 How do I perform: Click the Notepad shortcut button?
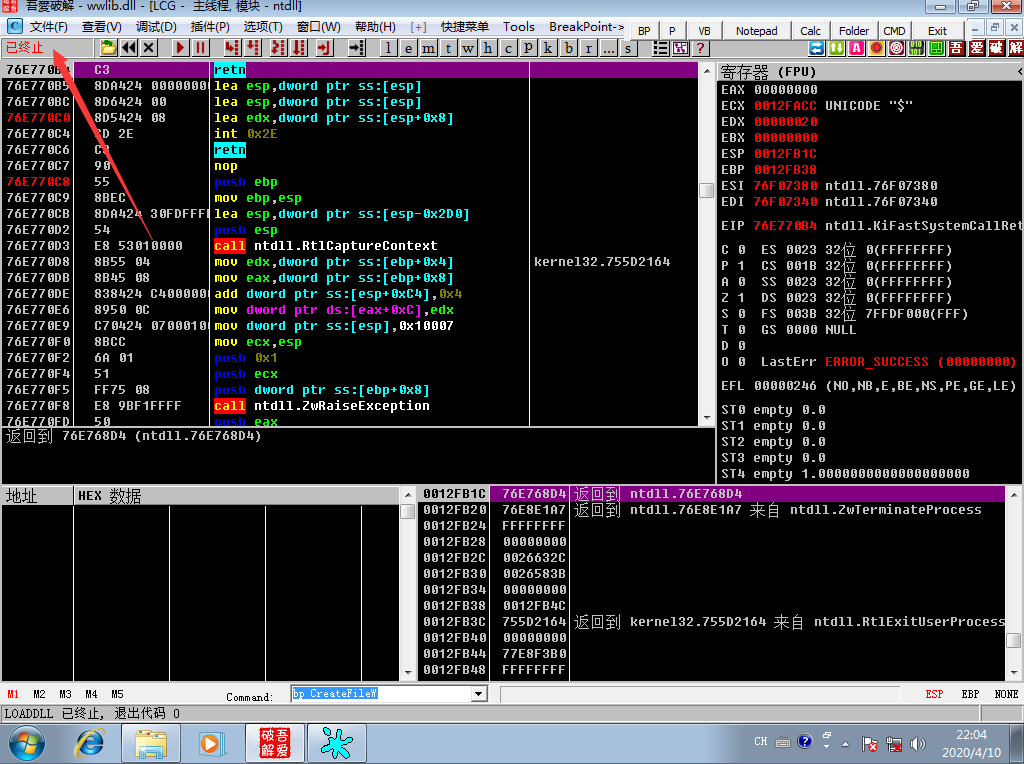tap(756, 31)
